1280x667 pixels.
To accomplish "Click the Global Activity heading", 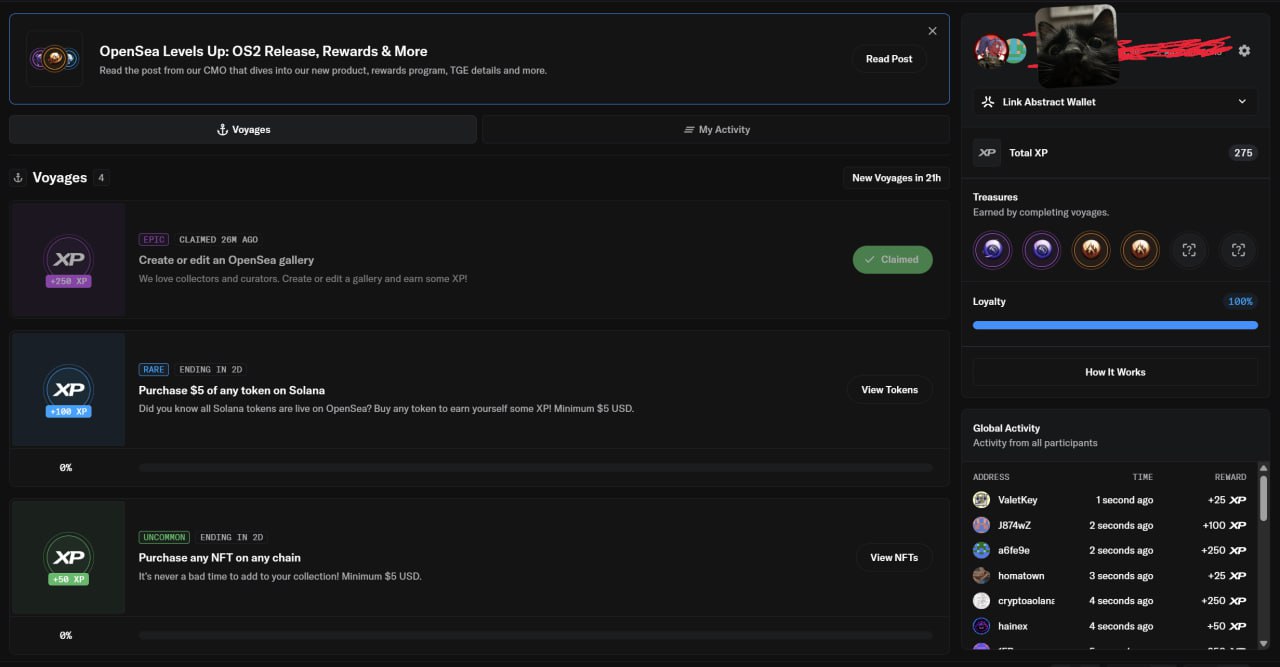I will (x=1006, y=428).
